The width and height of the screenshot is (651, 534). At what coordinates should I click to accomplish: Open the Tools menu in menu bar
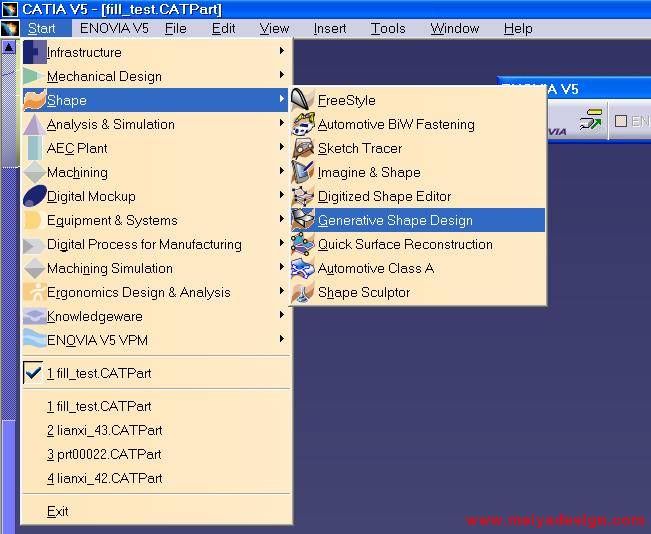click(x=388, y=28)
